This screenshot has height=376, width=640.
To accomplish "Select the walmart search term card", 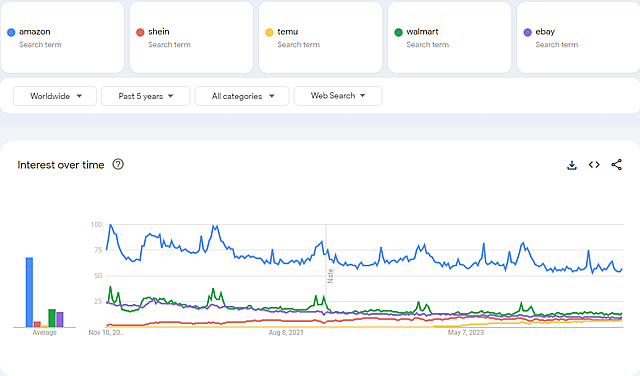I will click(449, 37).
